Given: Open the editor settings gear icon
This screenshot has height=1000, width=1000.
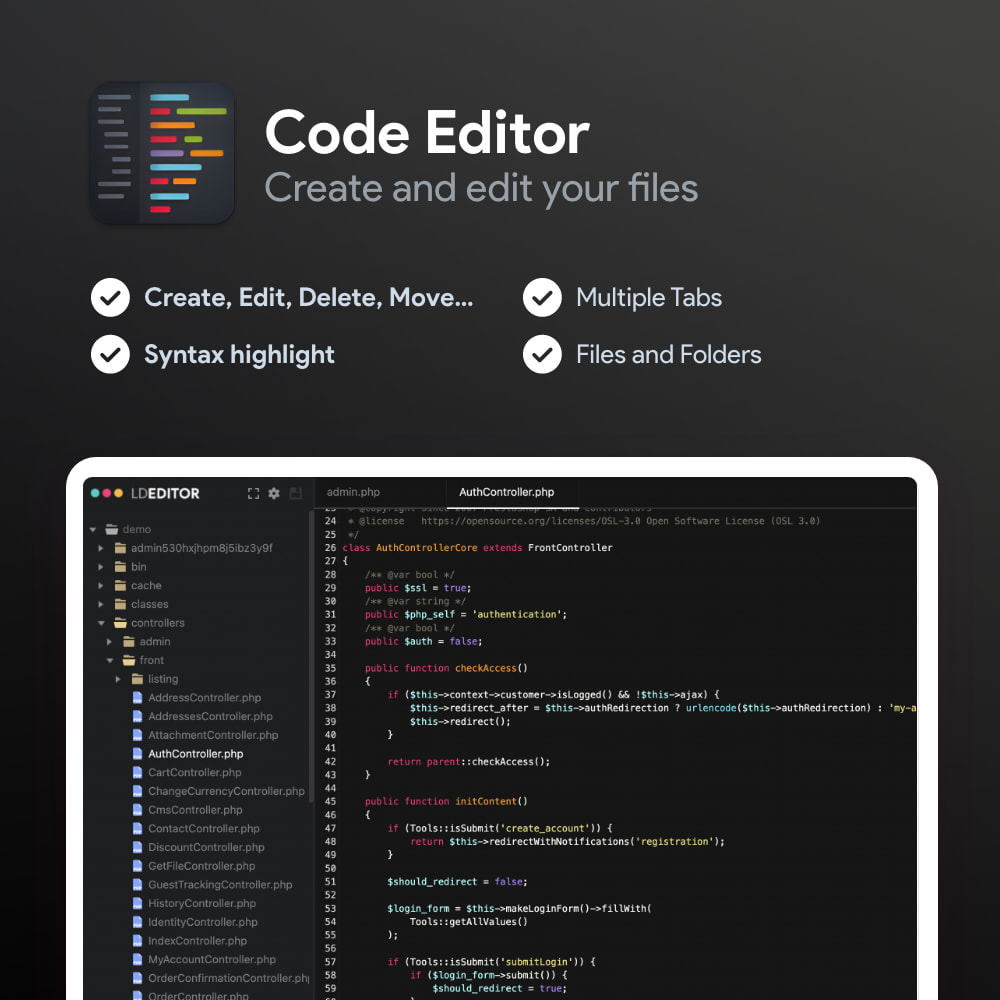Looking at the screenshot, I should coord(274,494).
